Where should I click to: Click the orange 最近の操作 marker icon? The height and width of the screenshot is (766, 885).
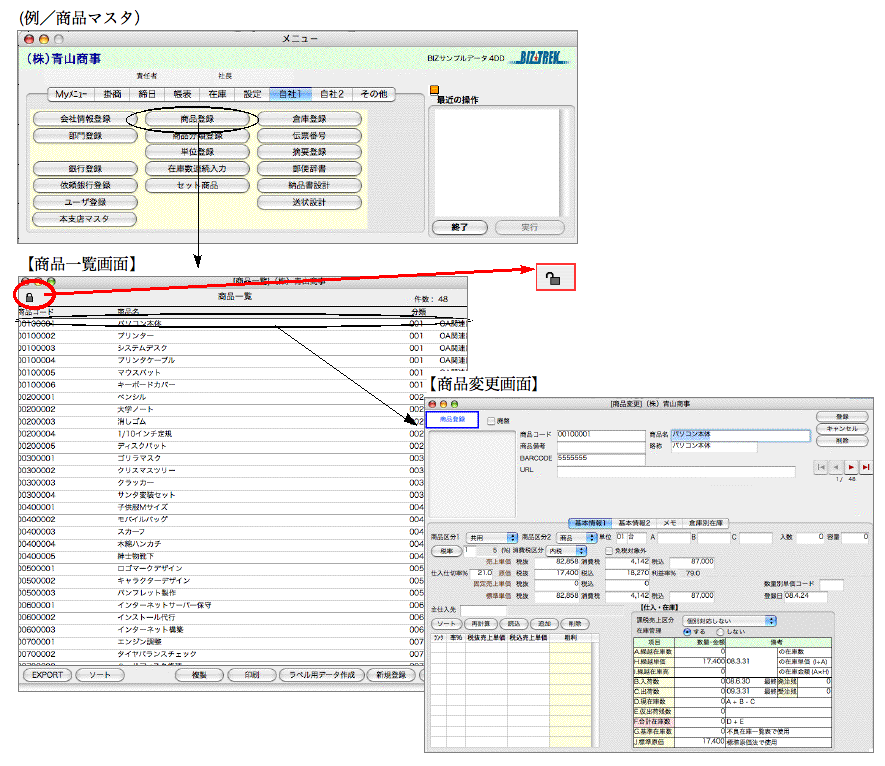[x=433, y=90]
